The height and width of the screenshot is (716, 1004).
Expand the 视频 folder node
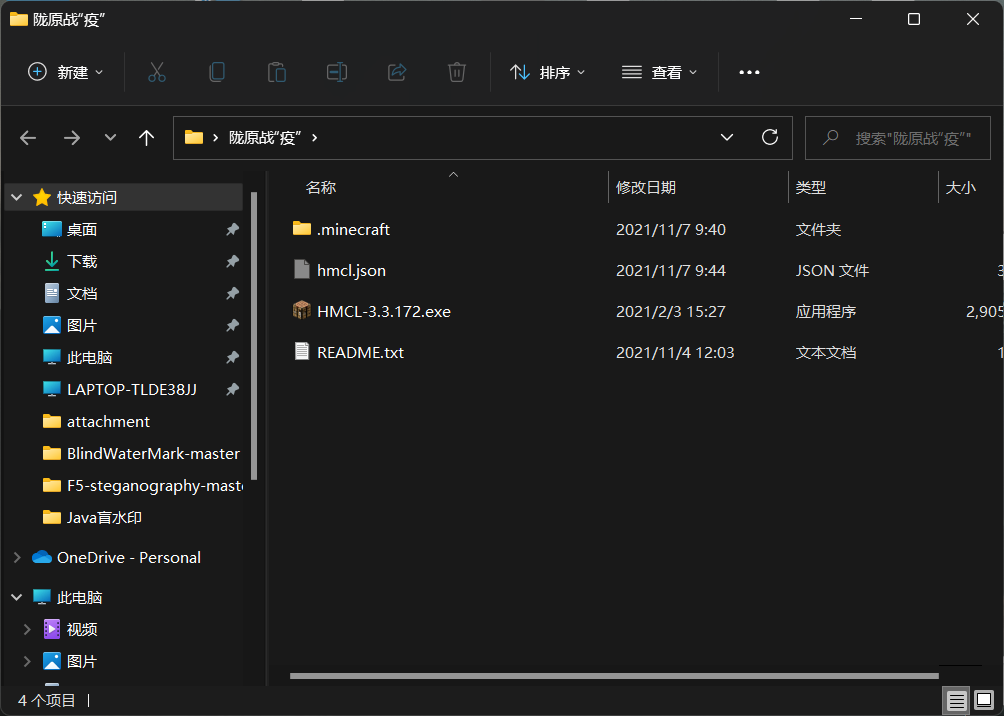(27, 630)
